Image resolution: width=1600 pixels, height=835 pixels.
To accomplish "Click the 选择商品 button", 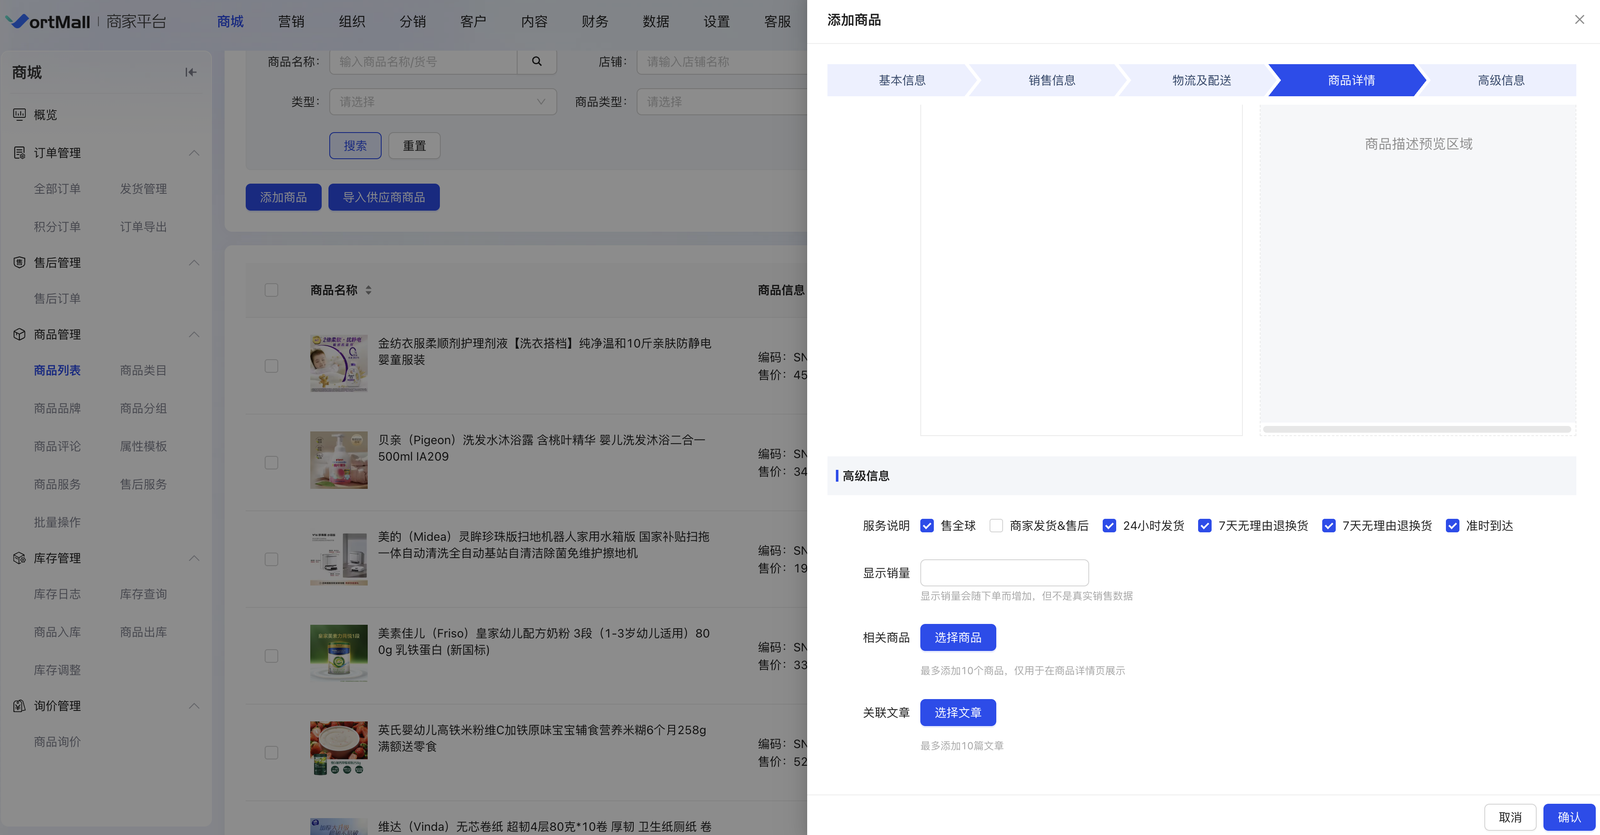I will point(957,638).
